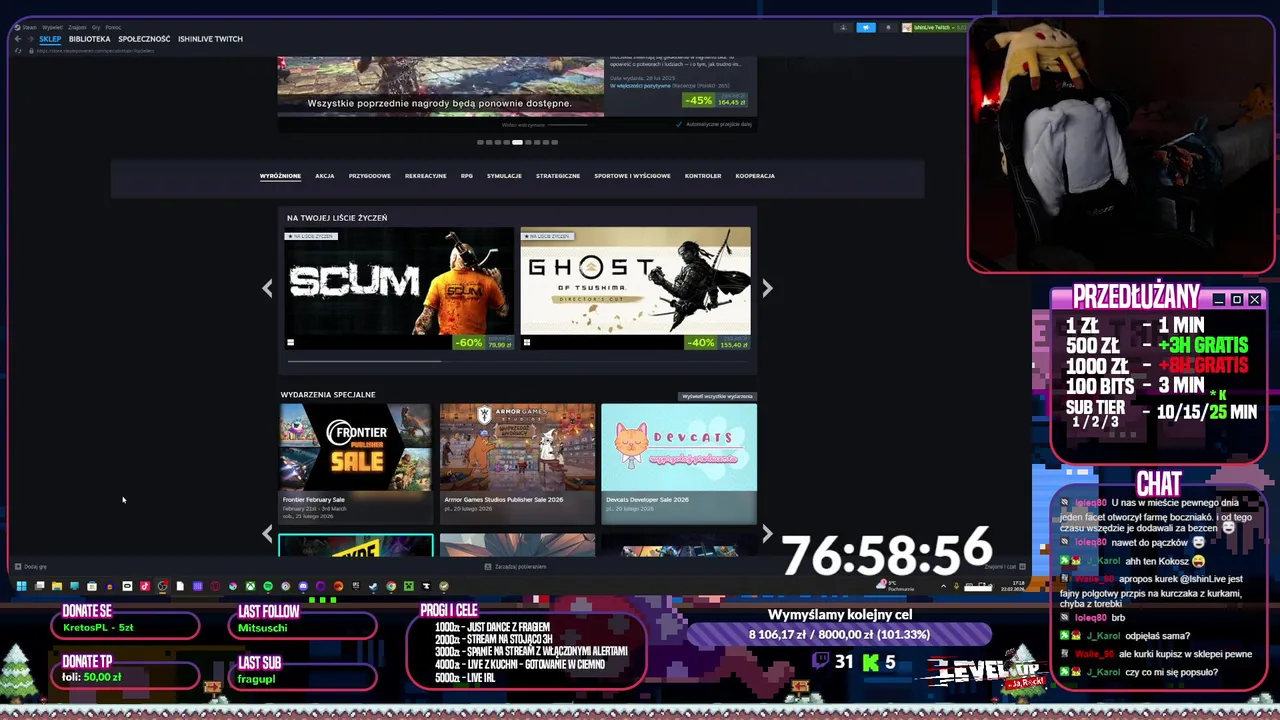Click Dodaj grę at the bottom left
The height and width of the screenshot is (720, 1280).
tap(30, 567)
